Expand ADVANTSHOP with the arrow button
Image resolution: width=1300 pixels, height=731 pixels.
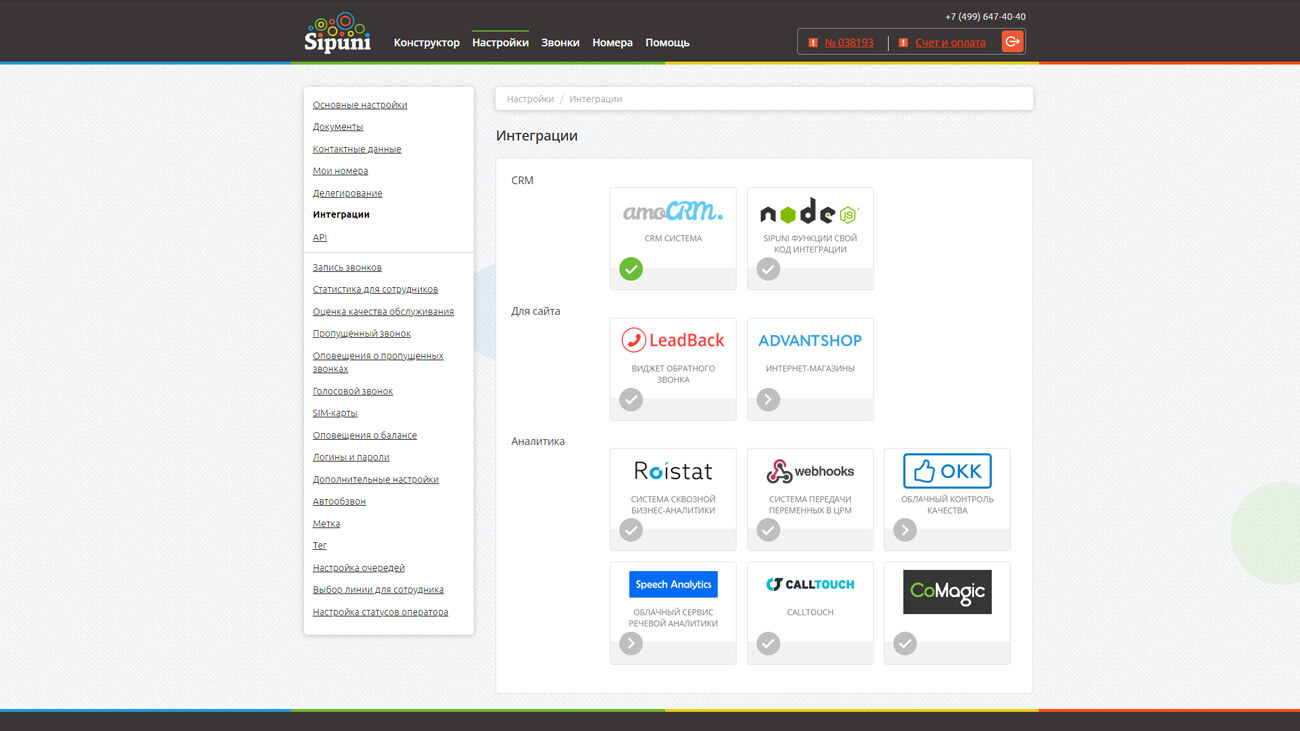coord(768,400)
